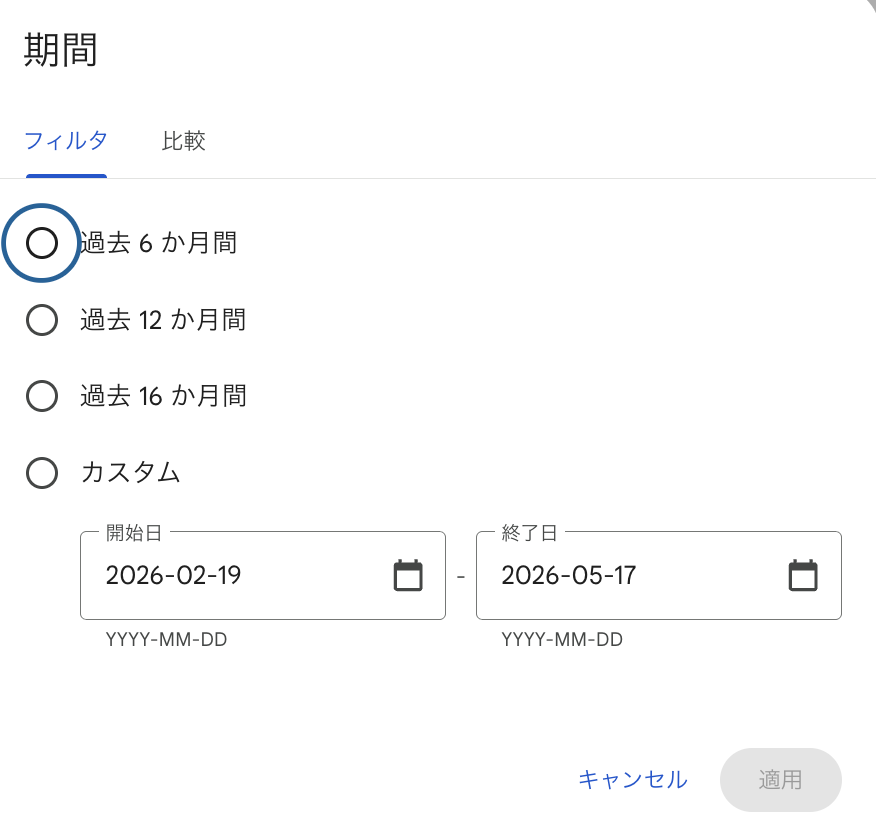Focus the 終了日 date field 2026-05-17
The width and height of the screenshot is (876, 824).
659,575
